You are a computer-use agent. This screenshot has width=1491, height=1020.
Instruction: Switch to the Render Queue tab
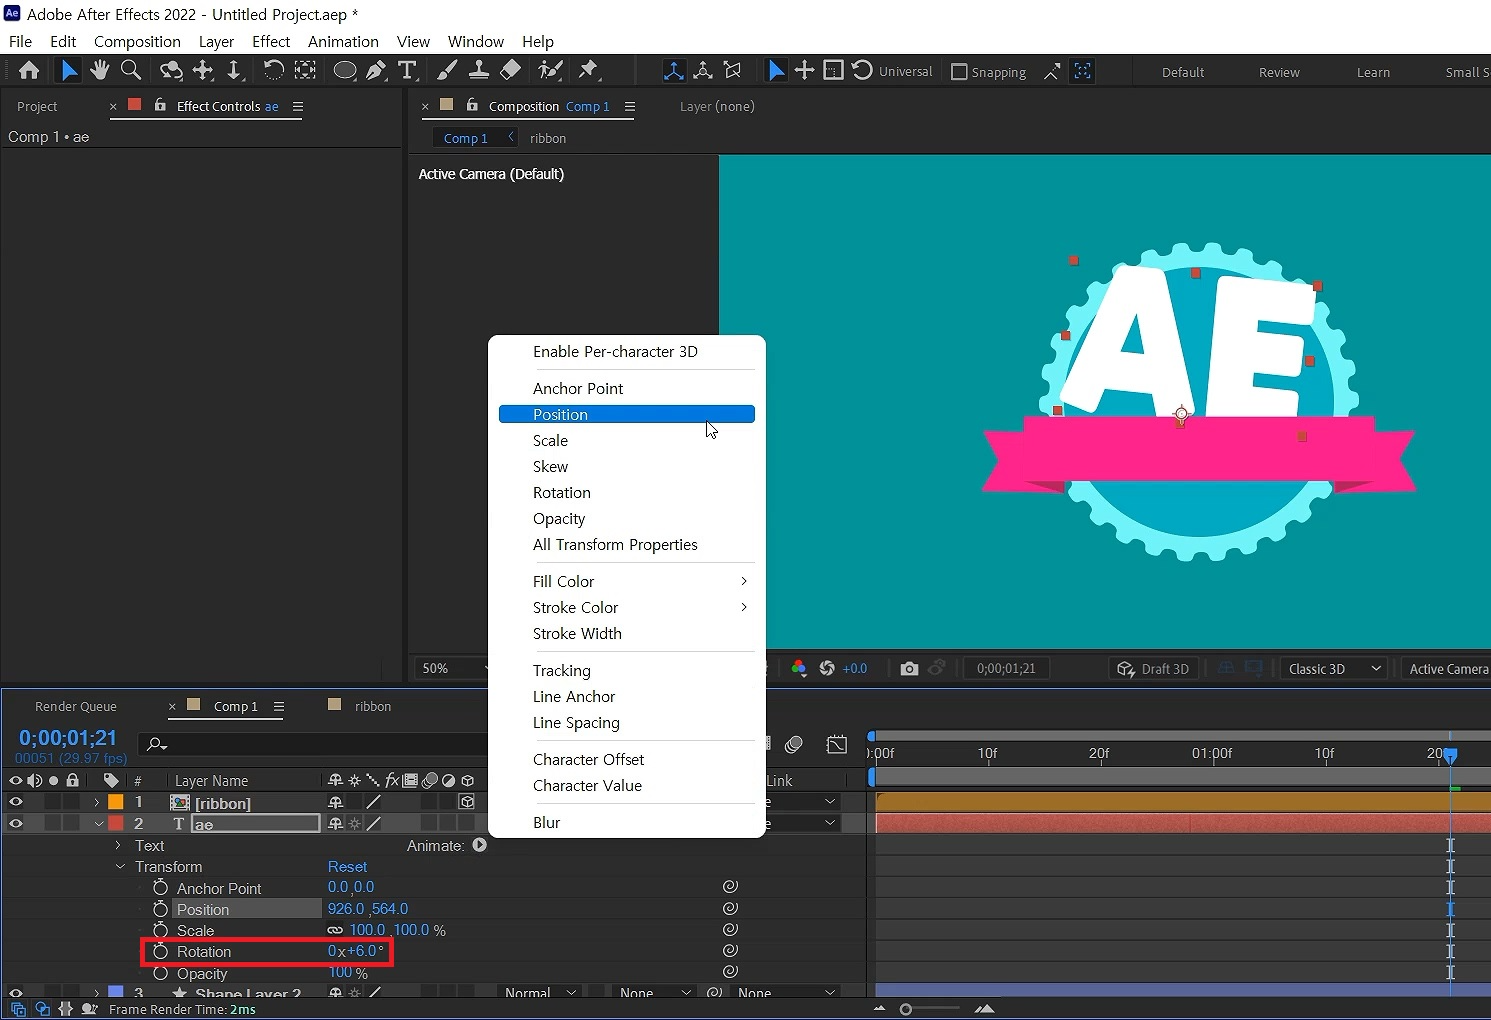[76, 706]
